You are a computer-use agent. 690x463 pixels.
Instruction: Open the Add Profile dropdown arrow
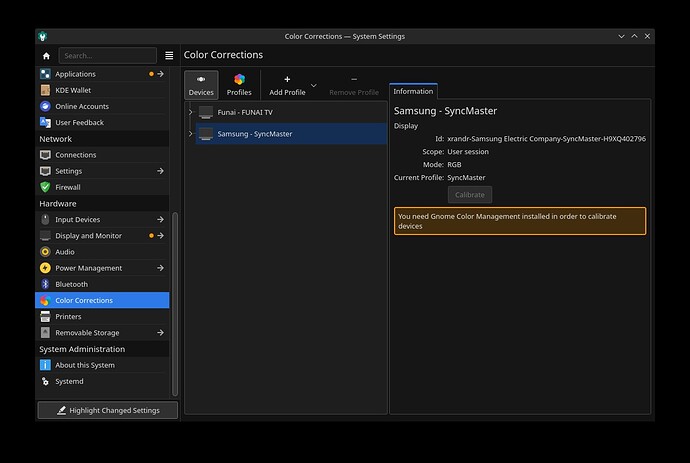coord(314,85)
